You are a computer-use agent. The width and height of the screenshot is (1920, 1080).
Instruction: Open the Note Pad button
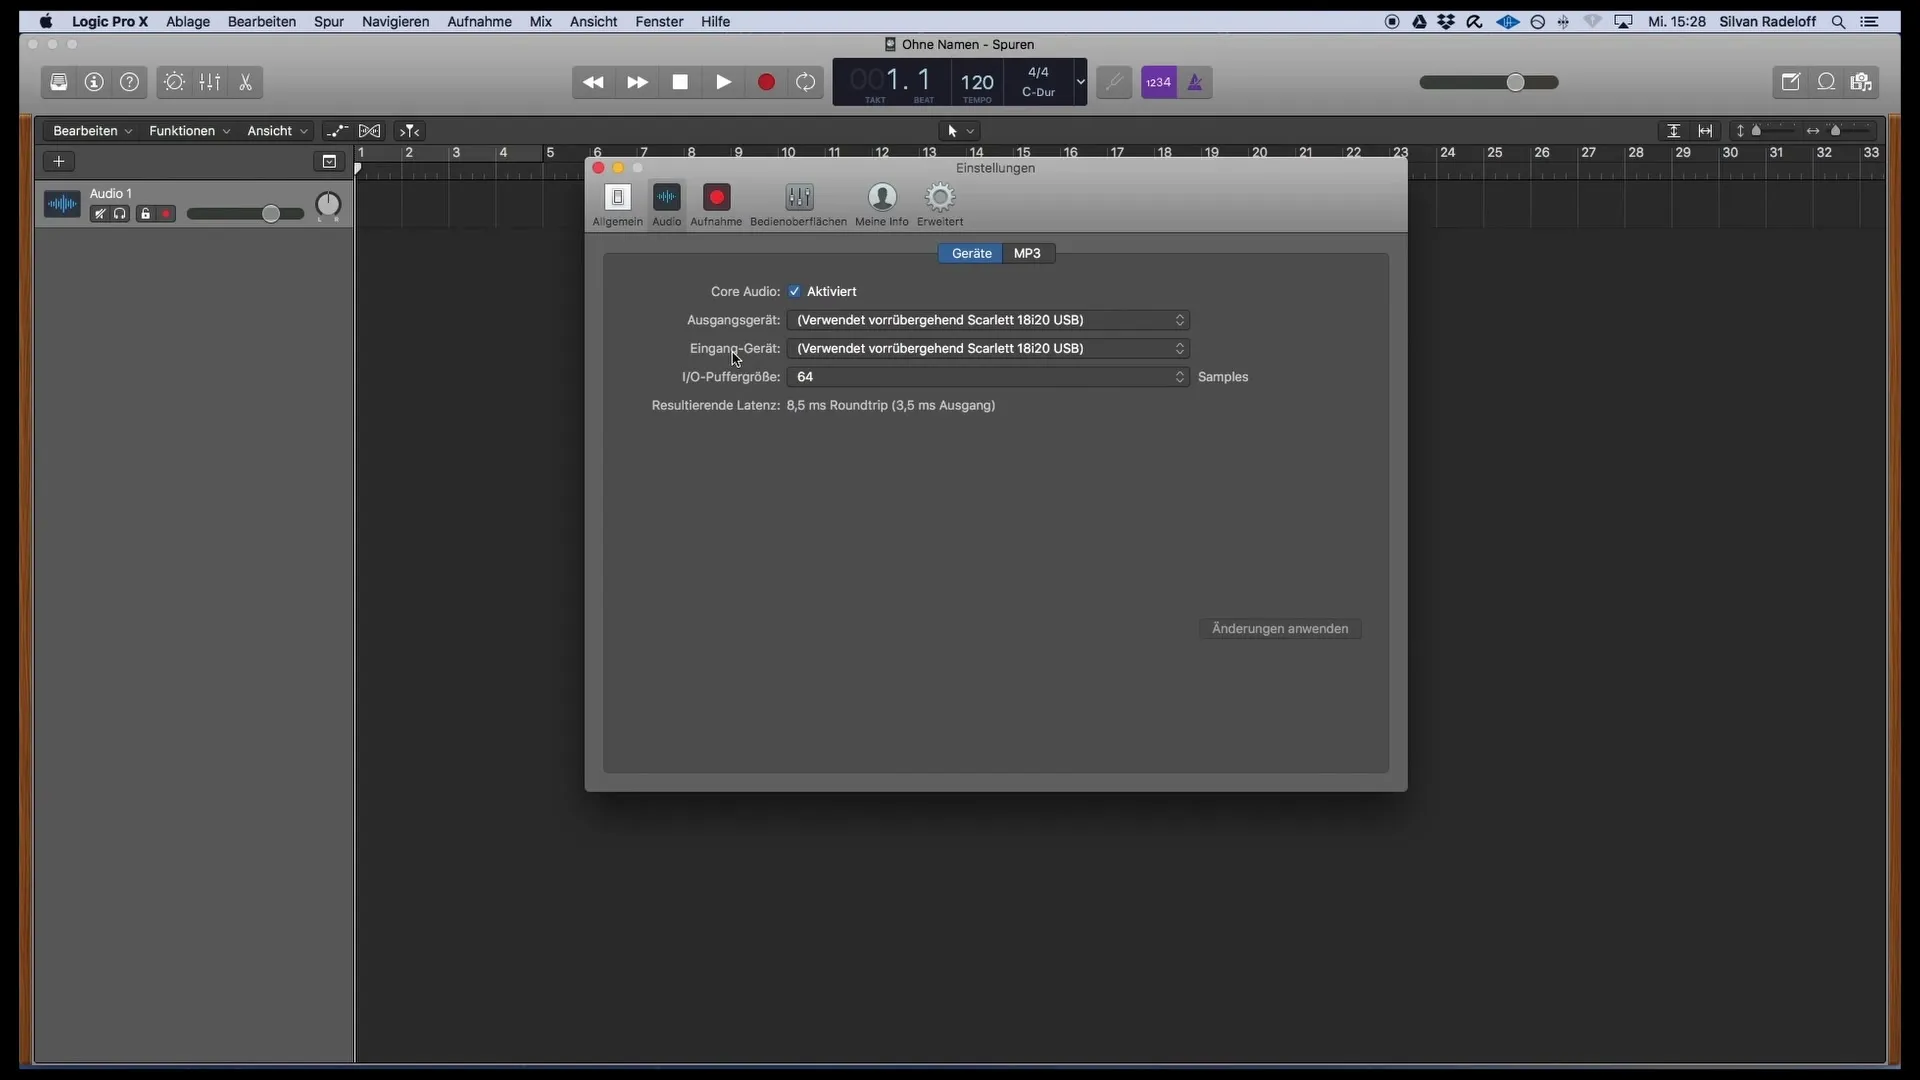tap(1791, 82)
